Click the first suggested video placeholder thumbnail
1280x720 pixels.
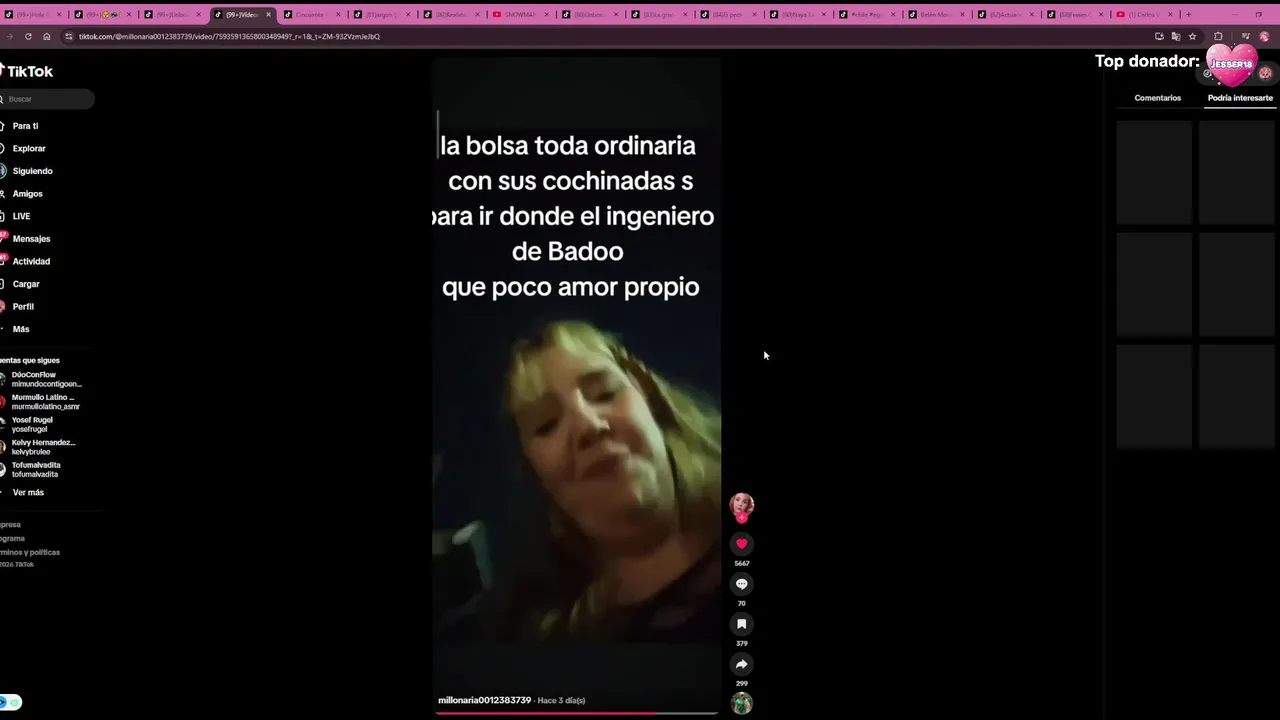tap(1154, 173)
